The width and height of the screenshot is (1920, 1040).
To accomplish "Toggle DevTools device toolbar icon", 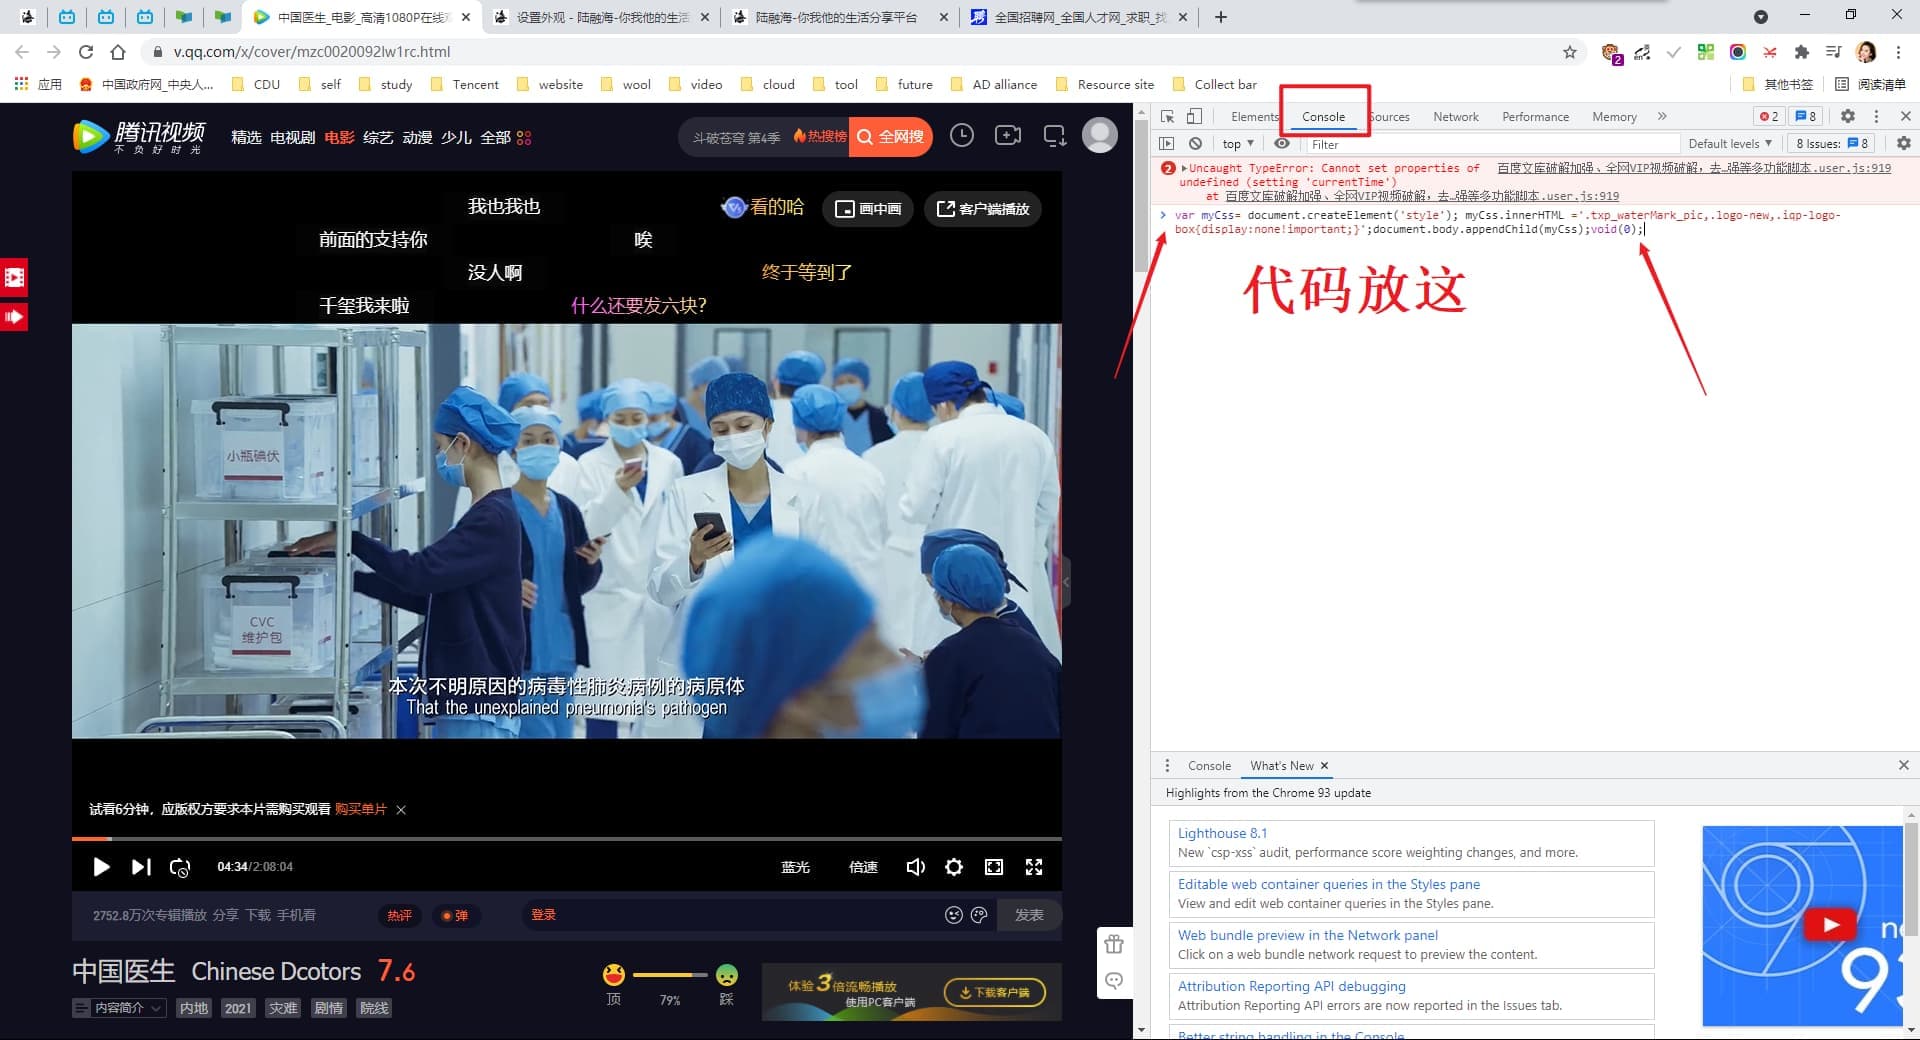I will click(1194, 116).
